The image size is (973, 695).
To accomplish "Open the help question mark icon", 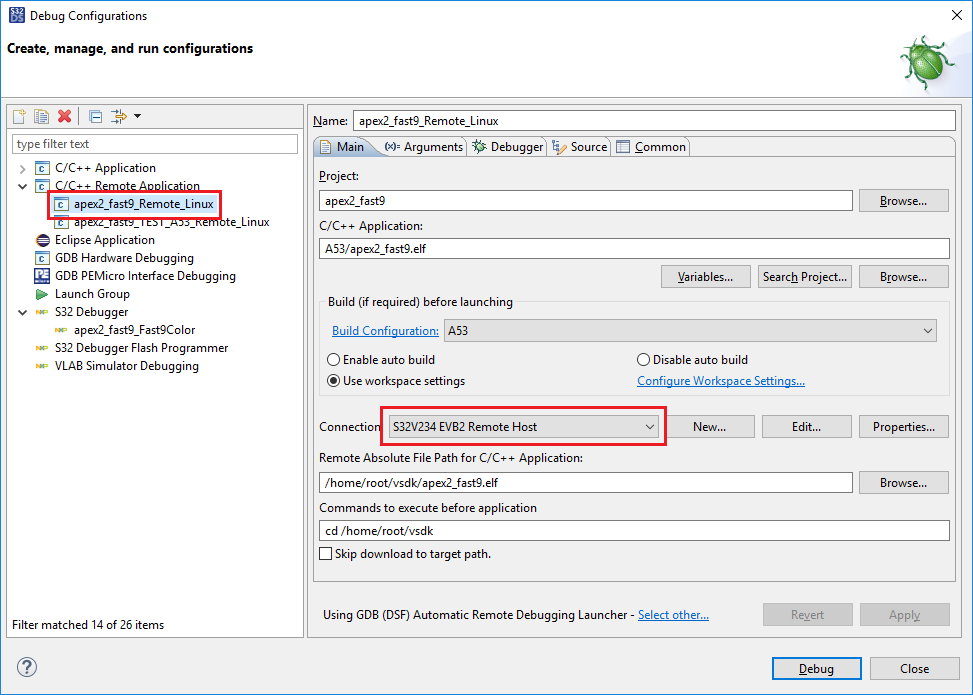I will tap(27, 667).
